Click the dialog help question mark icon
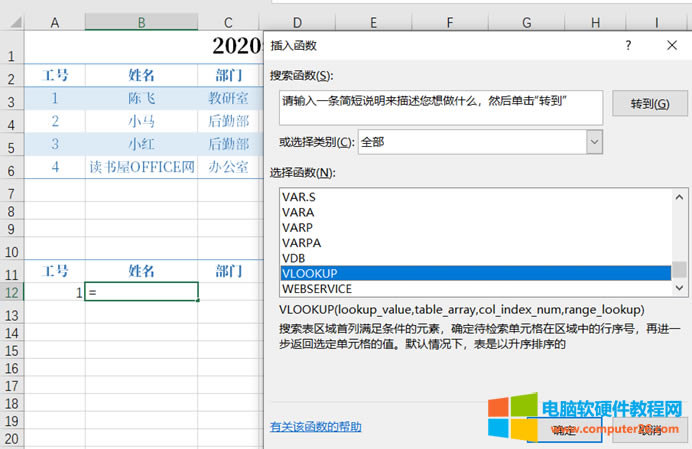The height and width of the screenshot is (449, 692). (628, 46)
